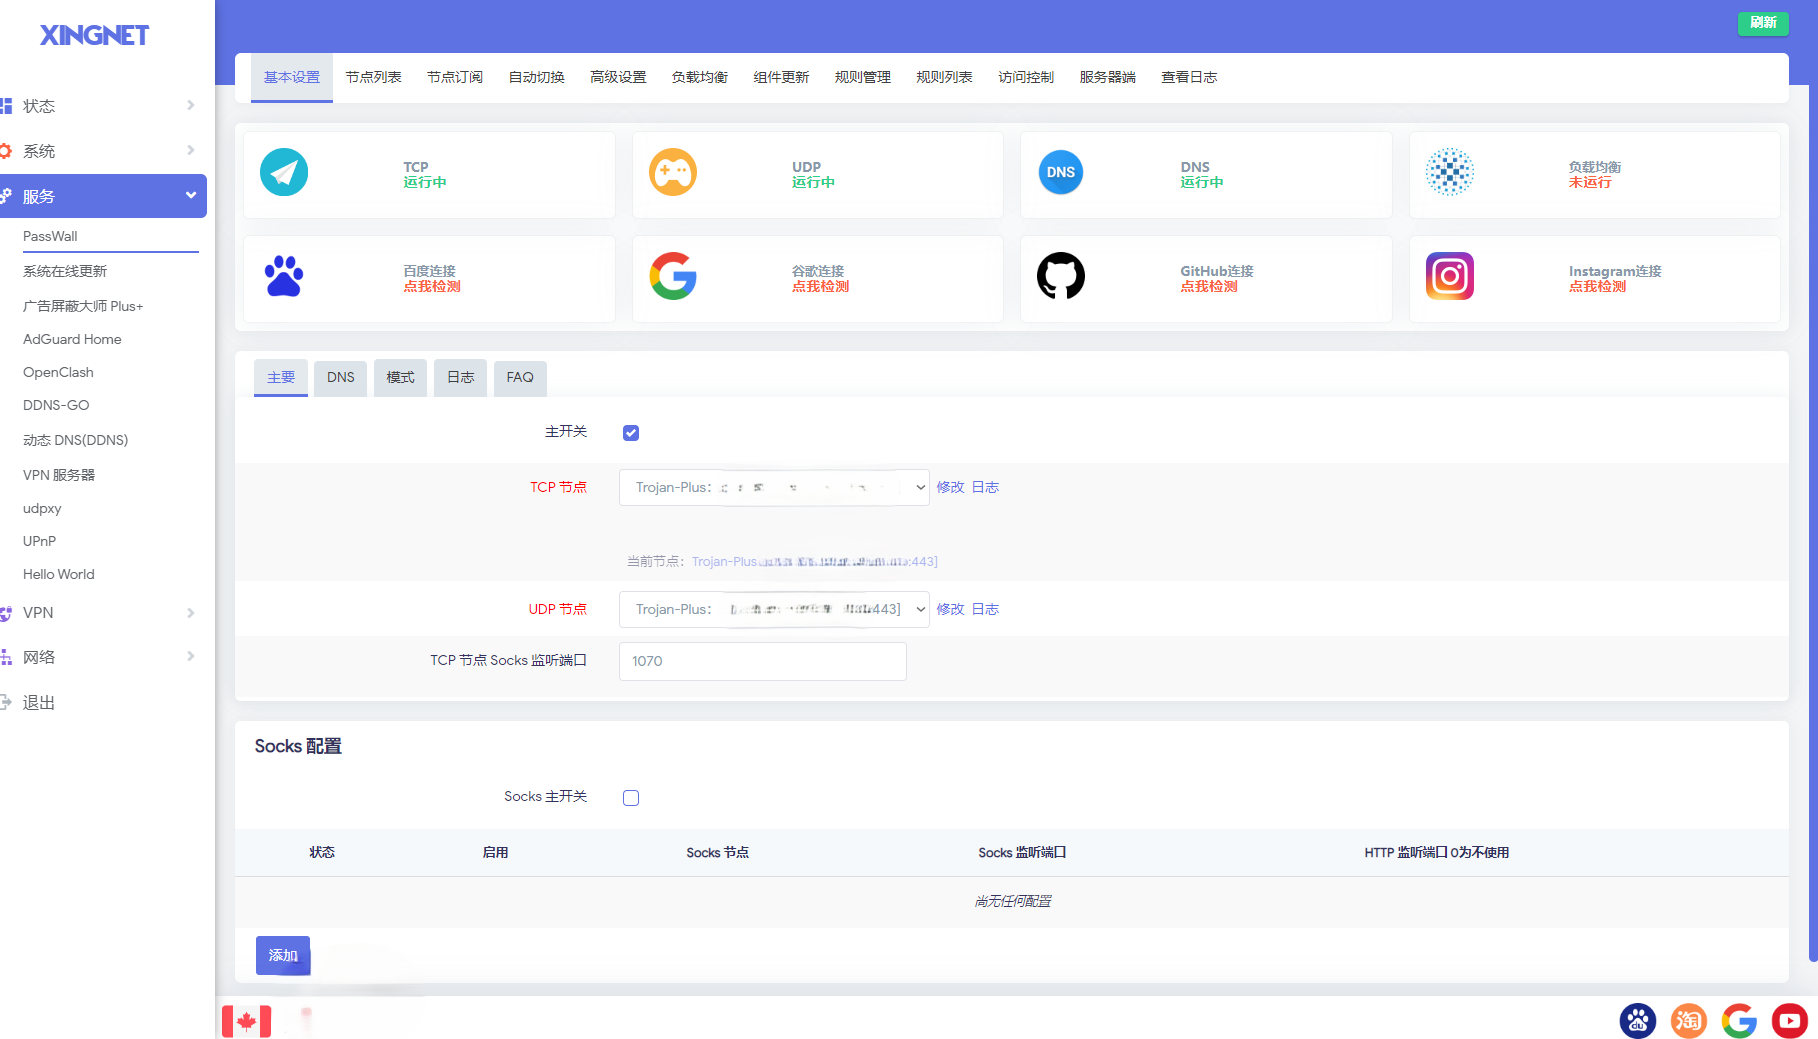Click the 状态 sidebar icon
This screenshot has width=1818, height=1039.
coord(6,106)
